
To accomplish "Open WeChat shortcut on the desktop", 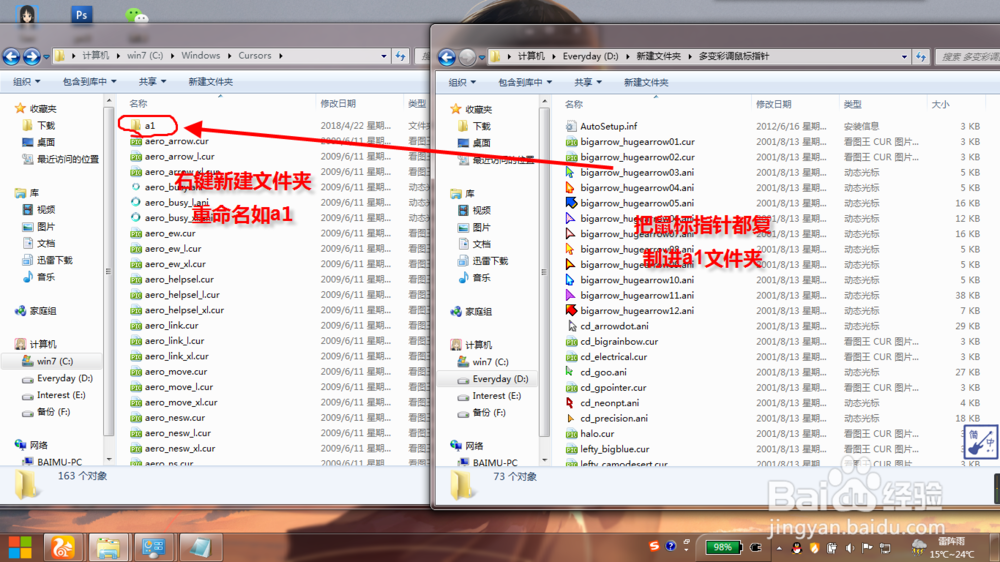I will coord(136,15).
